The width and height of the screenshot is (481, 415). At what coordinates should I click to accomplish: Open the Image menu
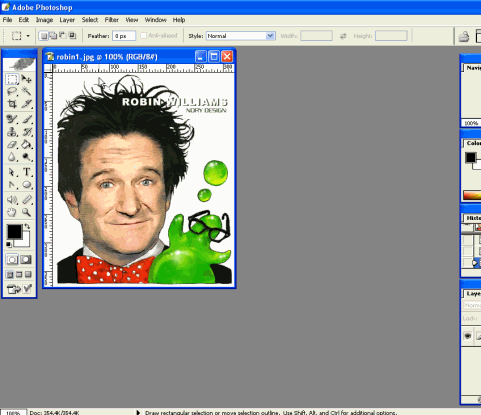click(x=44, y=20)
